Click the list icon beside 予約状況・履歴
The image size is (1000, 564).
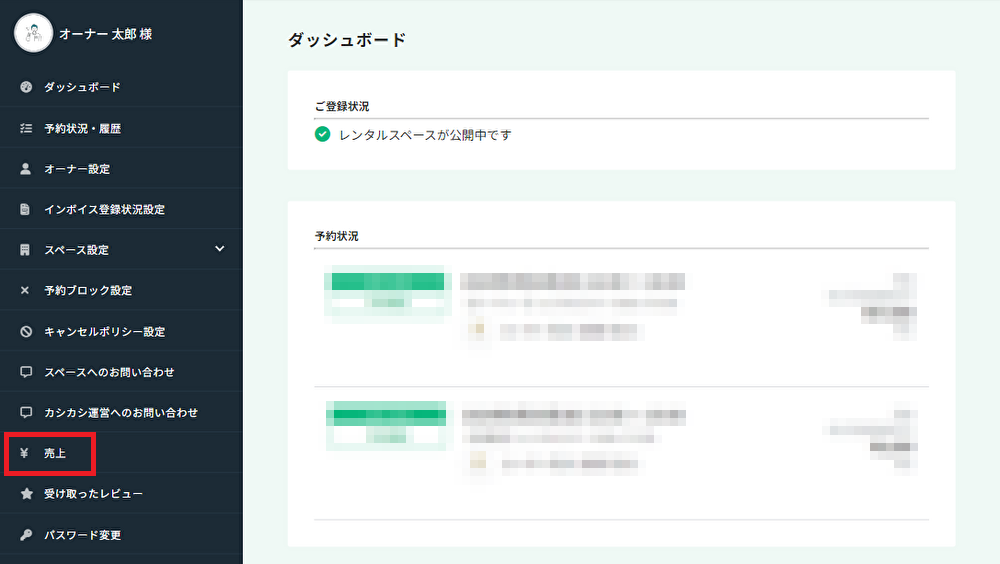[x=26, y=128]
